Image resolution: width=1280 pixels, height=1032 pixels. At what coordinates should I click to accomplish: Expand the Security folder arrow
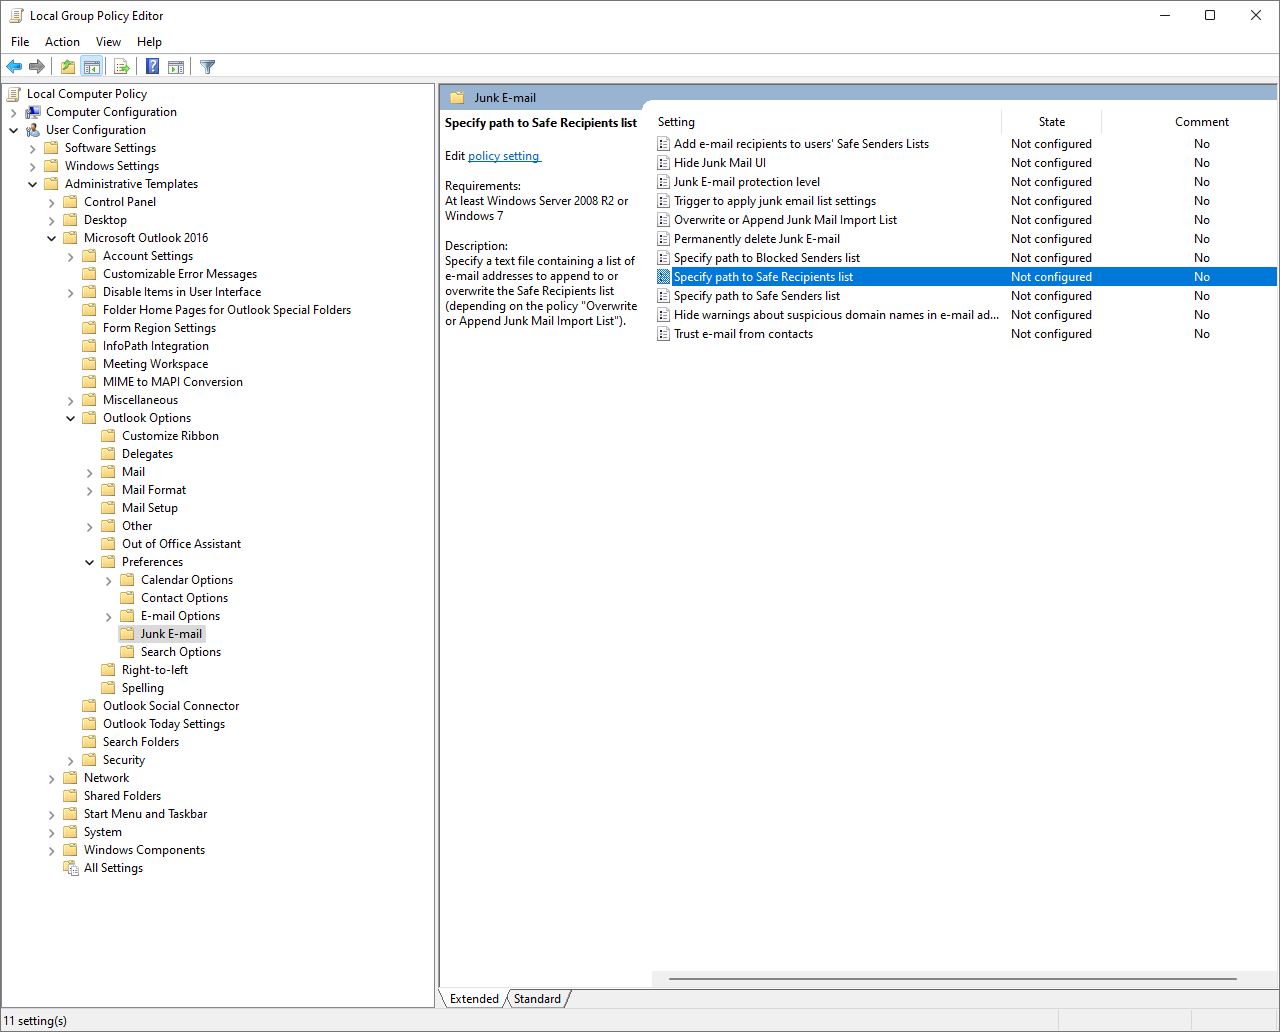pyautogui.click(x=71, y=760)
